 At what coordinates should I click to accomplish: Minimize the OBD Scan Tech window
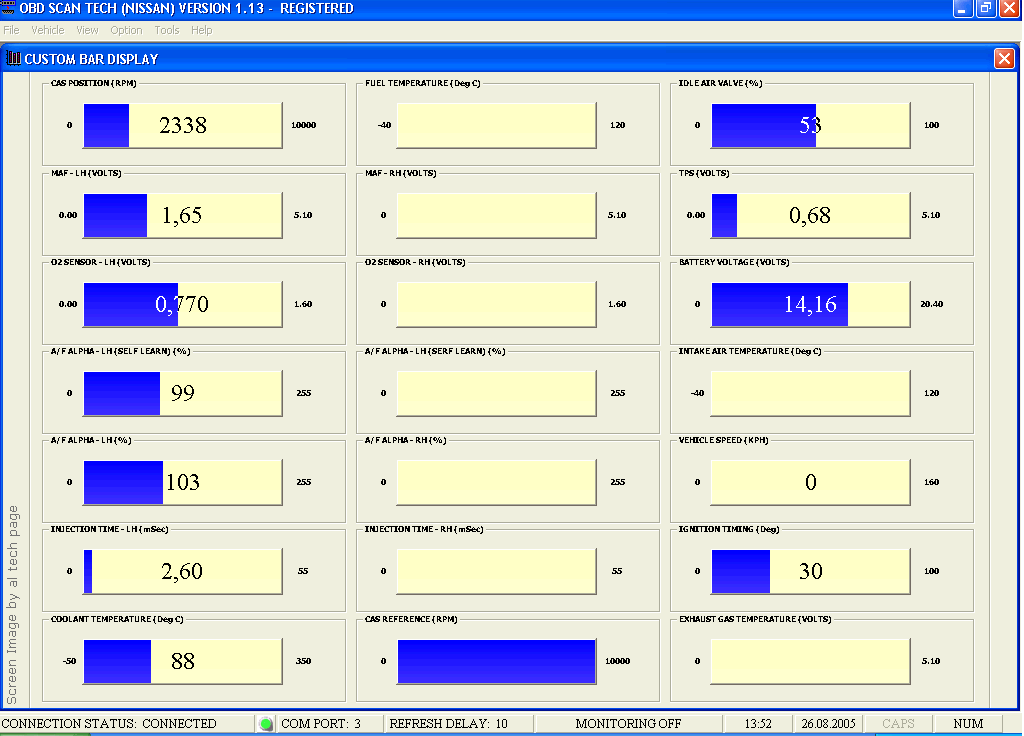click(x=963, y=8)
